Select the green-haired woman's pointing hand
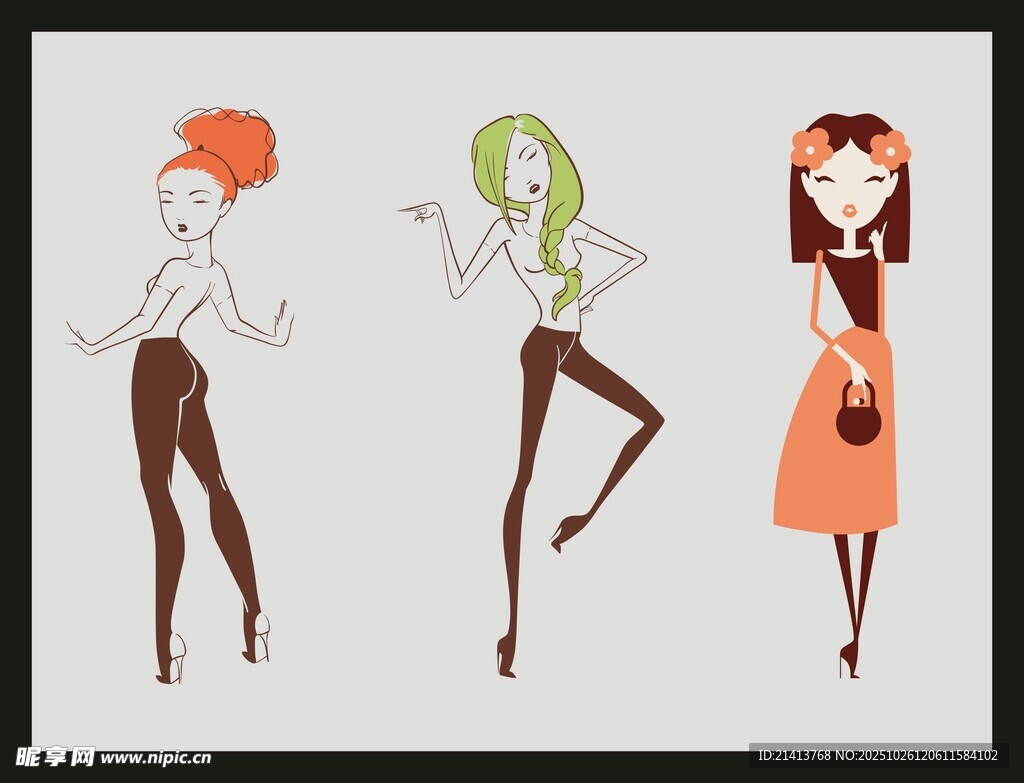The width and height of the screenshot is (1024, 783). (422, 211)
